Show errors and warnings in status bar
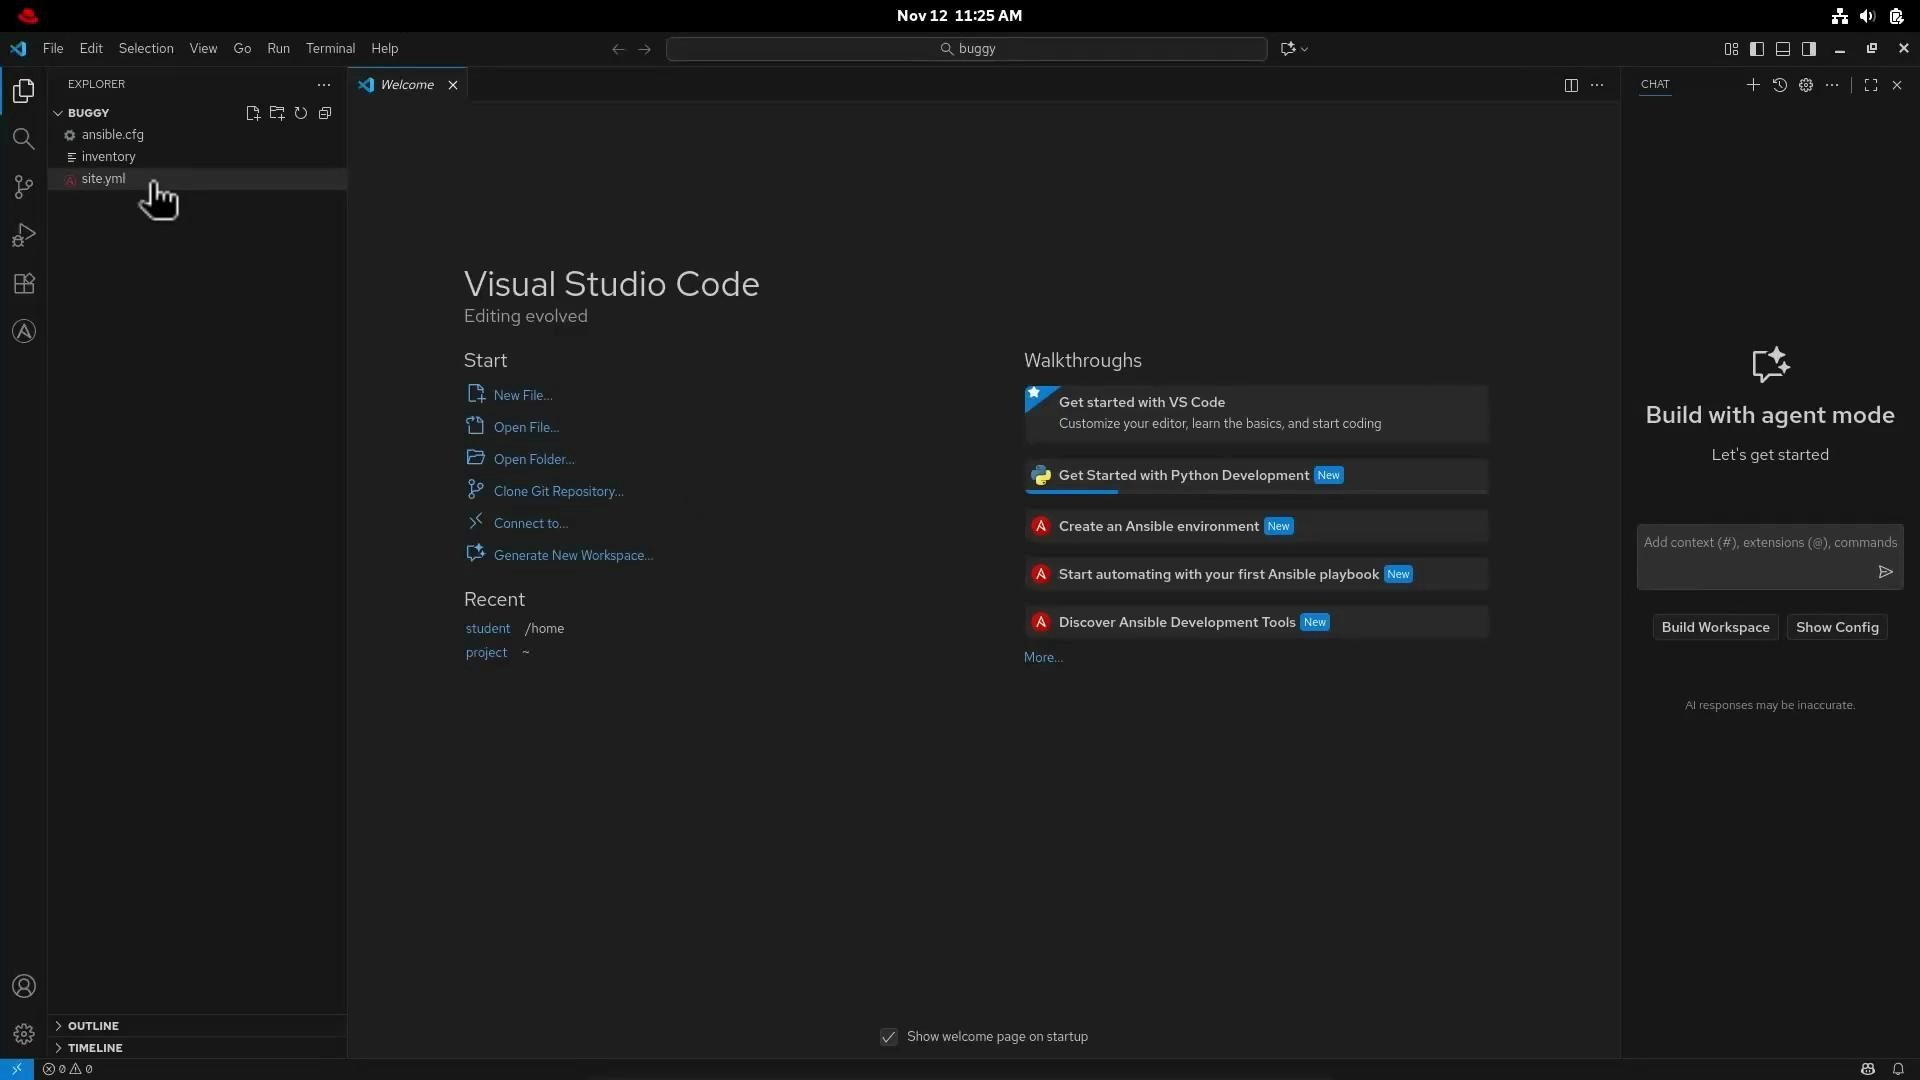 pos(68,1069)
